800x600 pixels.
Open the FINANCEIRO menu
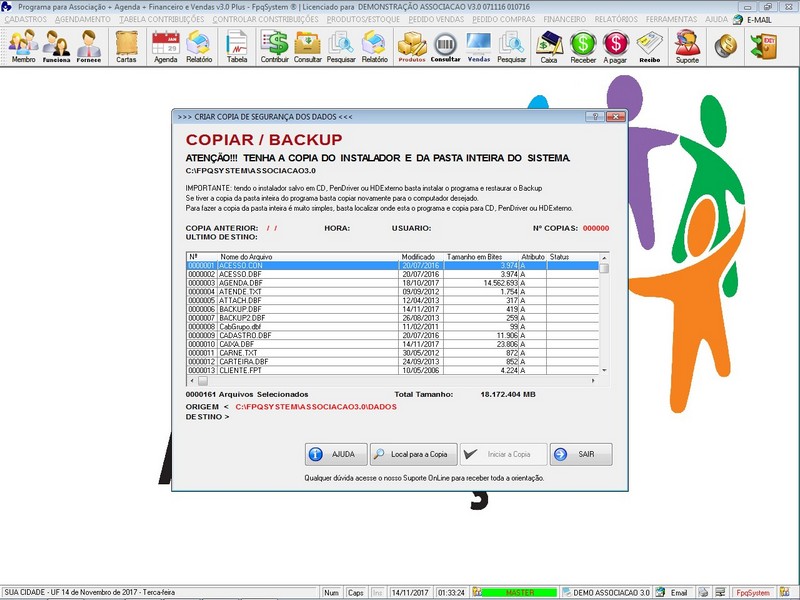click(x=565, y=19)
